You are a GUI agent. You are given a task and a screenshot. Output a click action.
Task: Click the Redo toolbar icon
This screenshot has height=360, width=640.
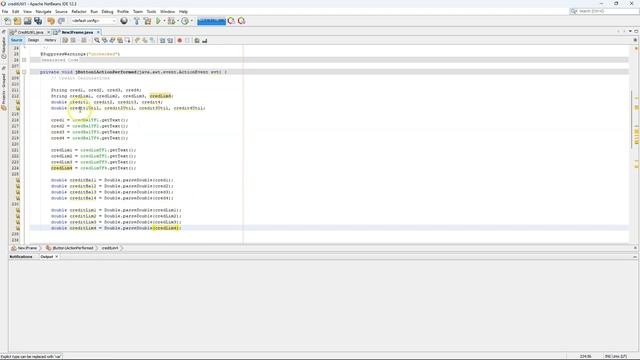click(61, 21)
